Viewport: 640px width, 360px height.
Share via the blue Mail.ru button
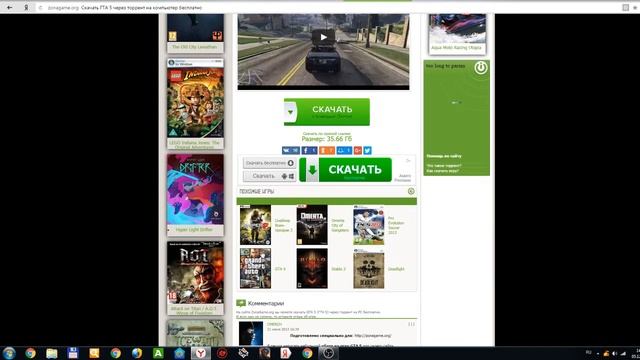tap(344, 151)
